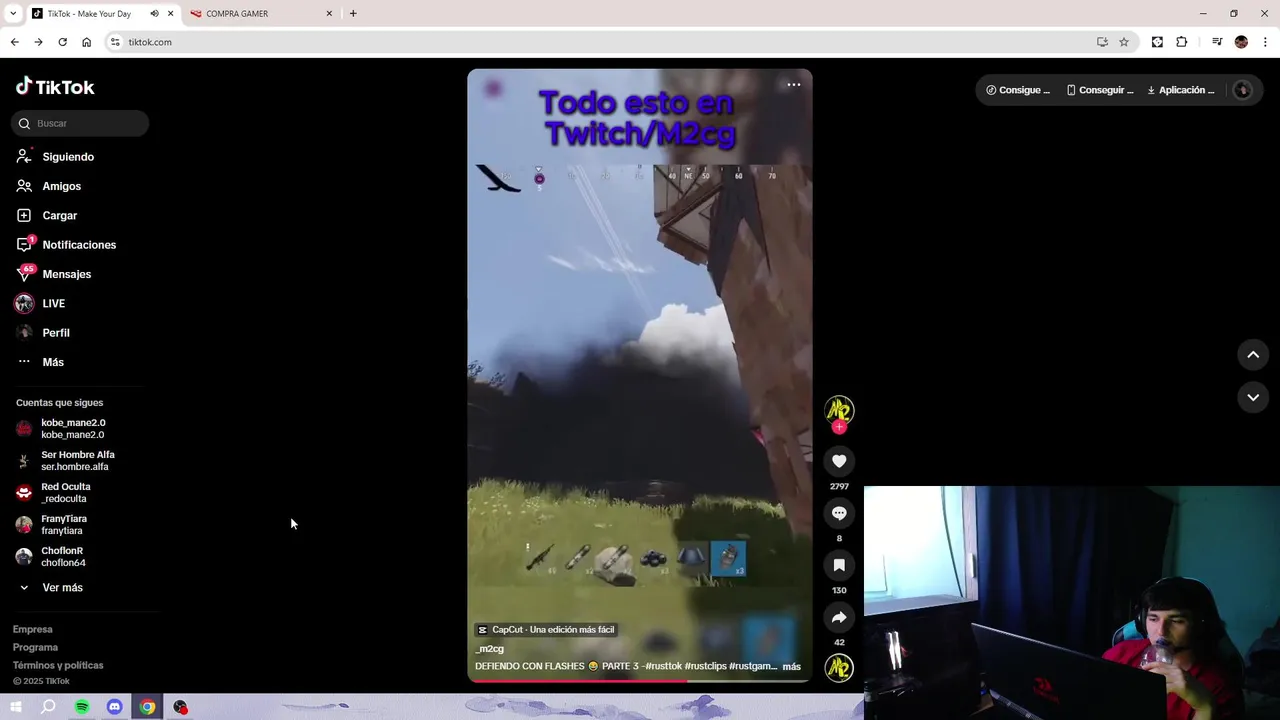Open the ChoflonR account
1280x720 pixels.
coord(51,557)
